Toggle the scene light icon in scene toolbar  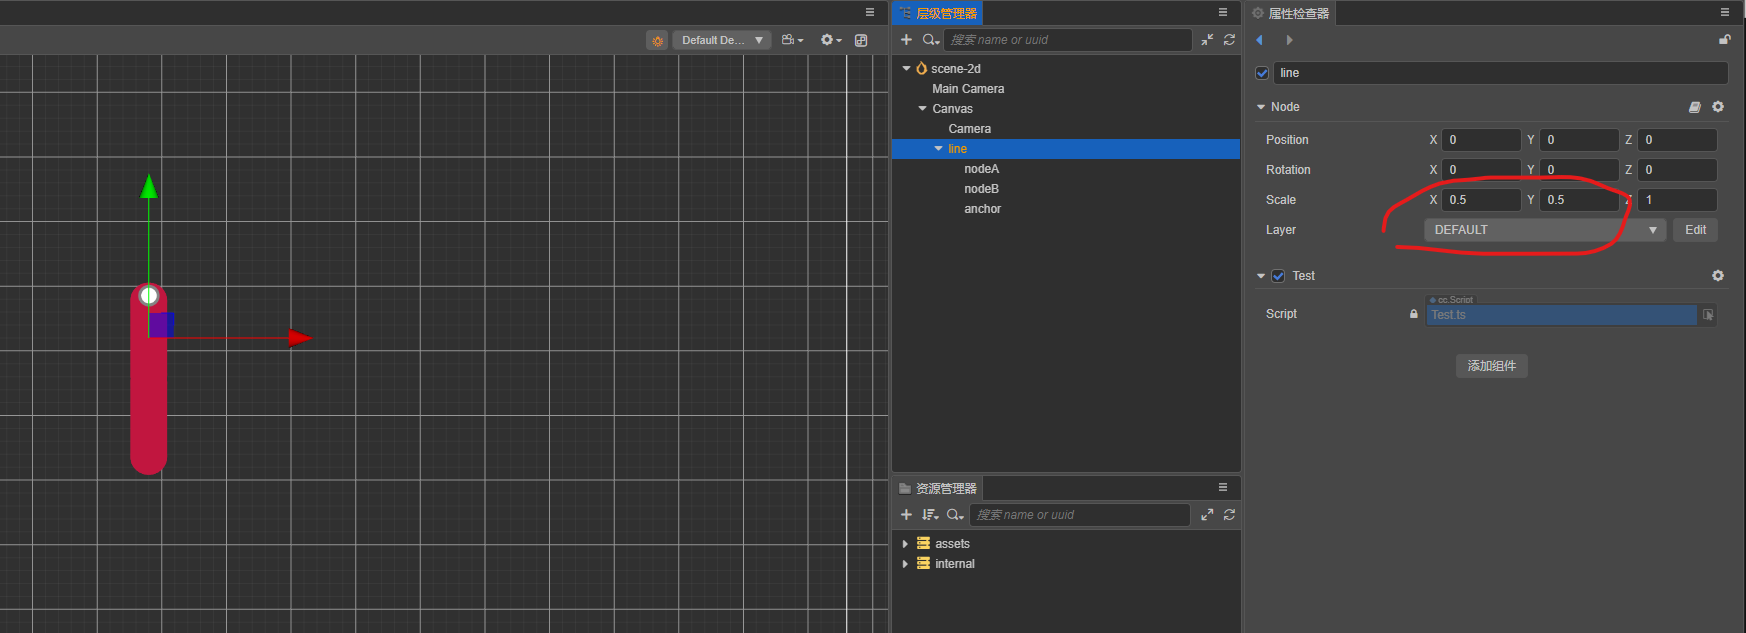pyautogui.click(x=657, y=40)
